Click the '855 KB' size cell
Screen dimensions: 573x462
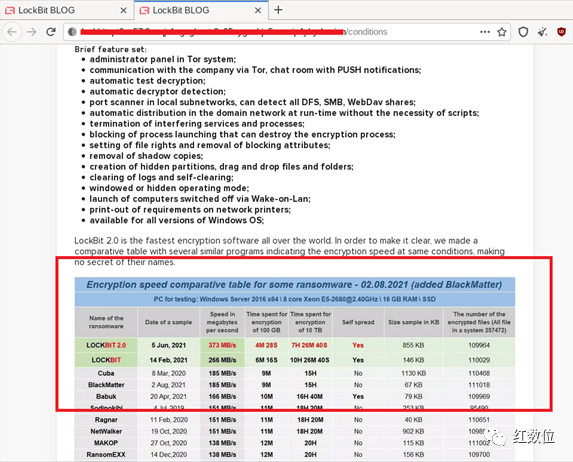point(413,345)
